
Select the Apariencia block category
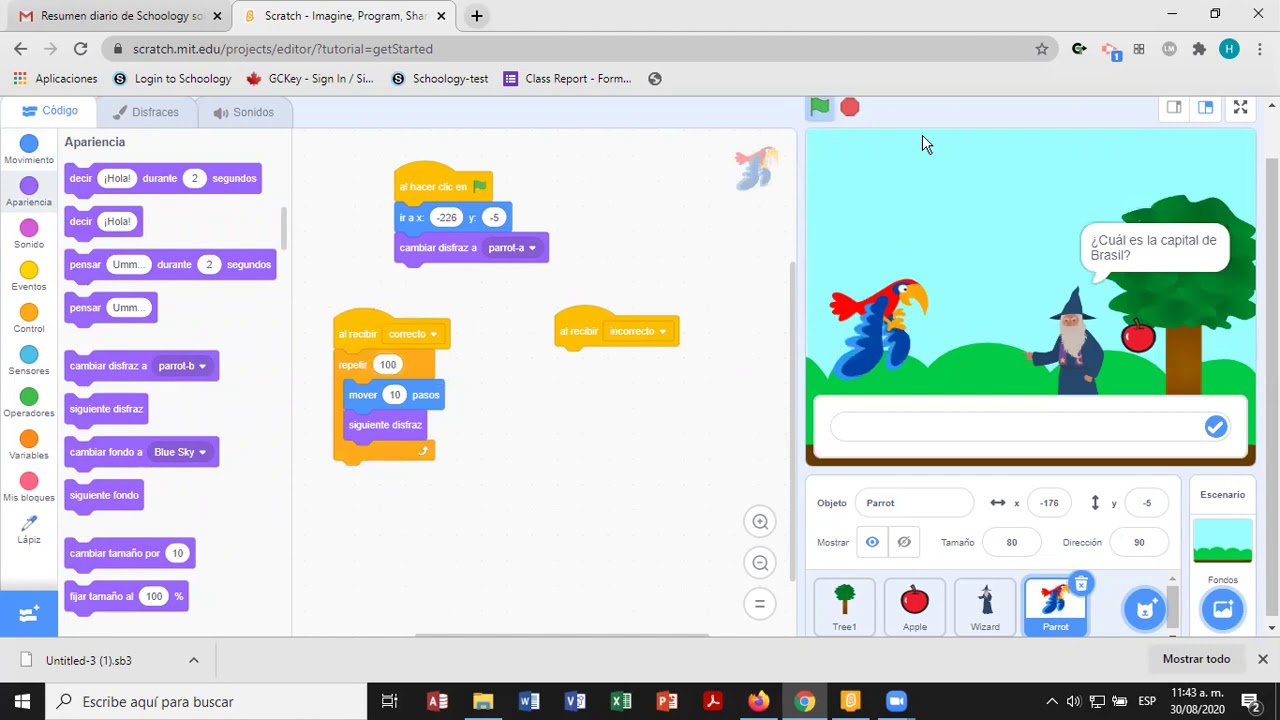(29, 192)
